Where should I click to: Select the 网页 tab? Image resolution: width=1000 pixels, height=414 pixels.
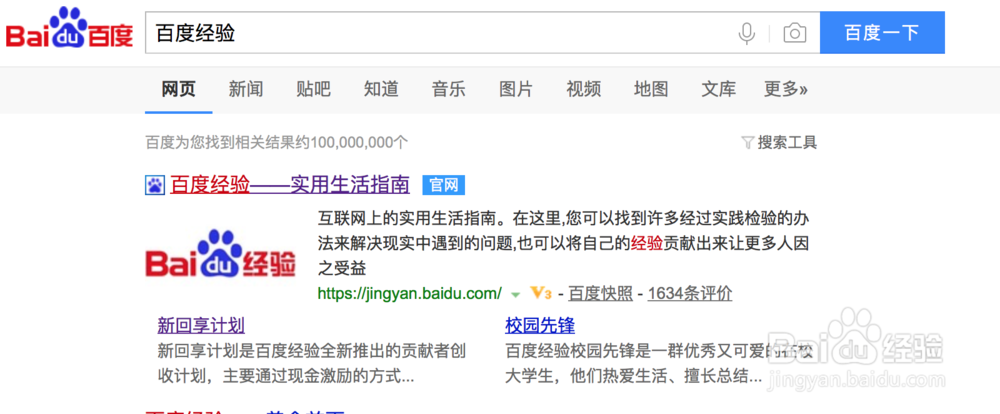click(x=179, y=89)
